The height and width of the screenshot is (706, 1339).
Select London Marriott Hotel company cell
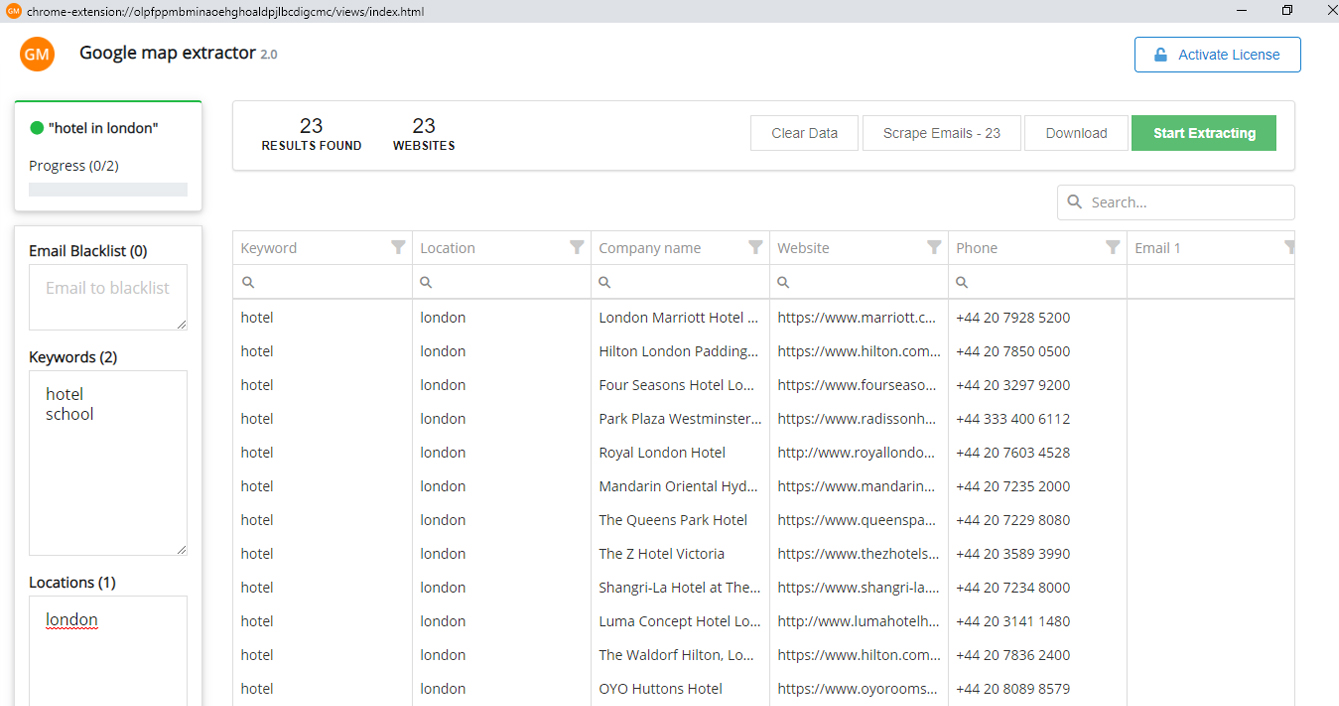680,318
